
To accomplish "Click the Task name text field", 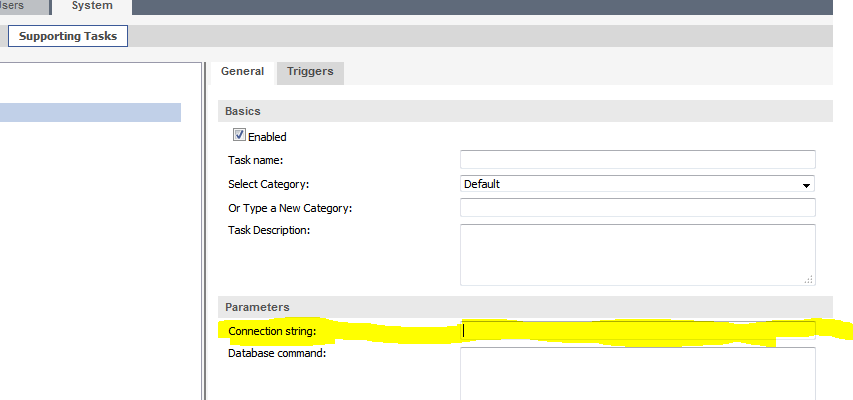I will [637, 160].
